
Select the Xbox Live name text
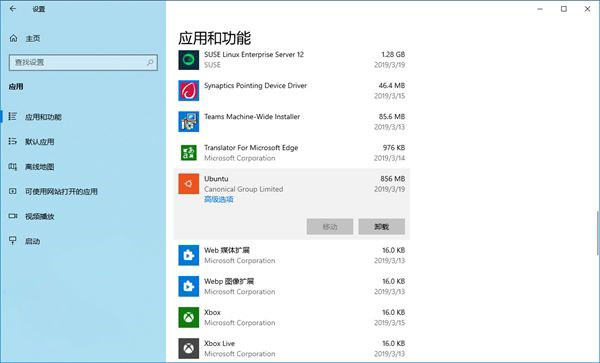point(219,343)
